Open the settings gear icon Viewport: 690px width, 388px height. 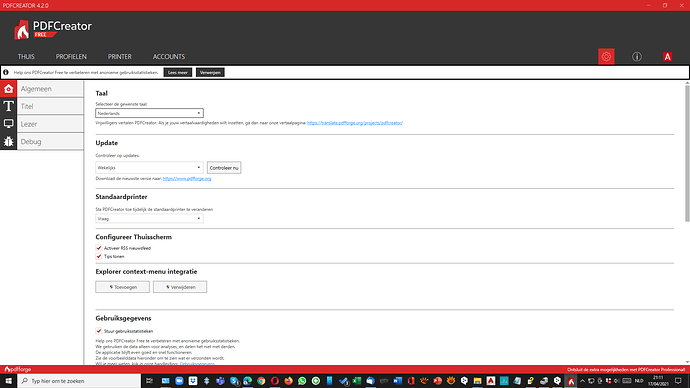point(606,56)
